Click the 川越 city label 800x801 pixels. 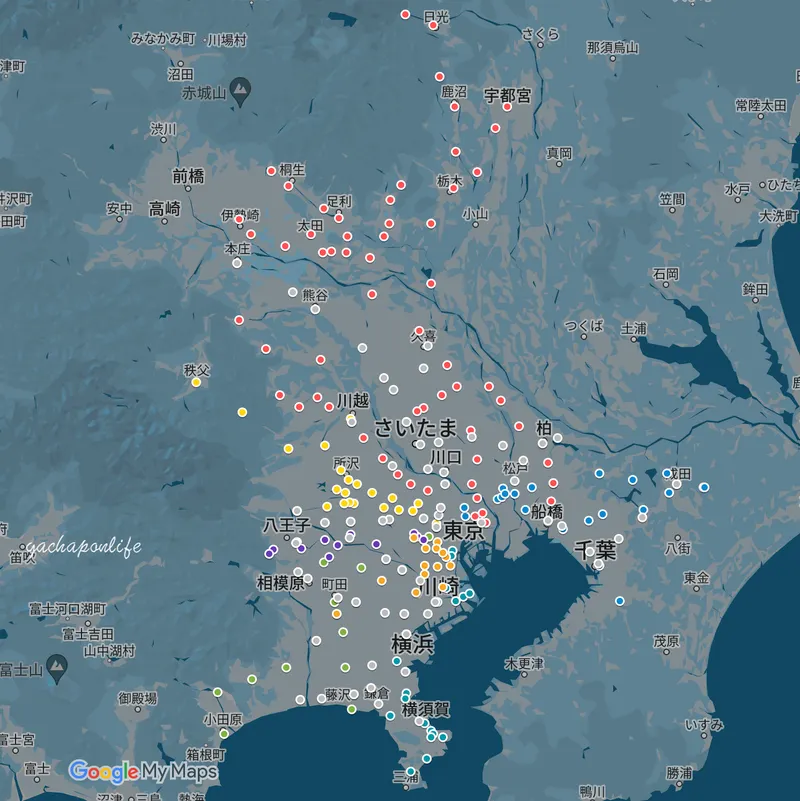pyautogui.click(x=352, y=400)
